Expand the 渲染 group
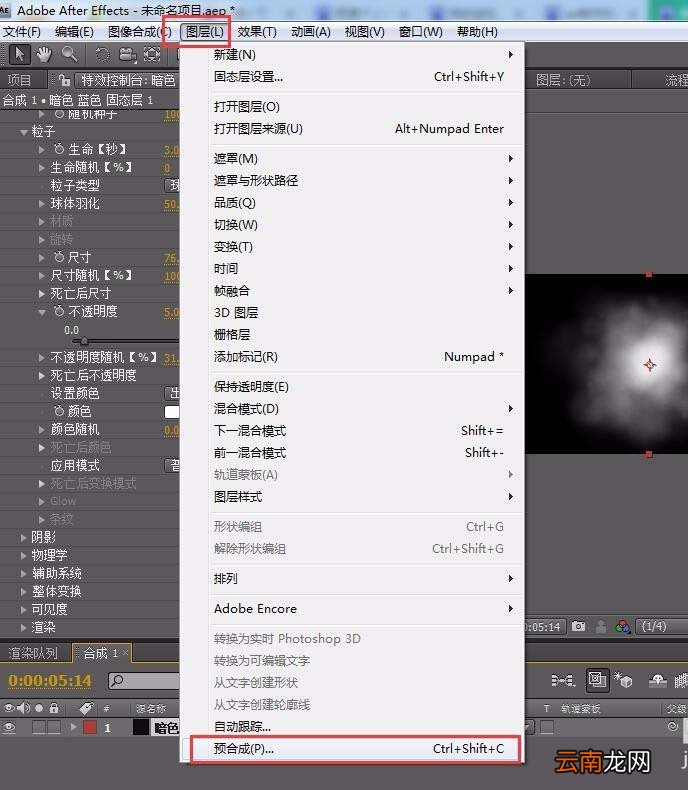The height and width of the screenshot is (790, 688). tap(23, 627)
